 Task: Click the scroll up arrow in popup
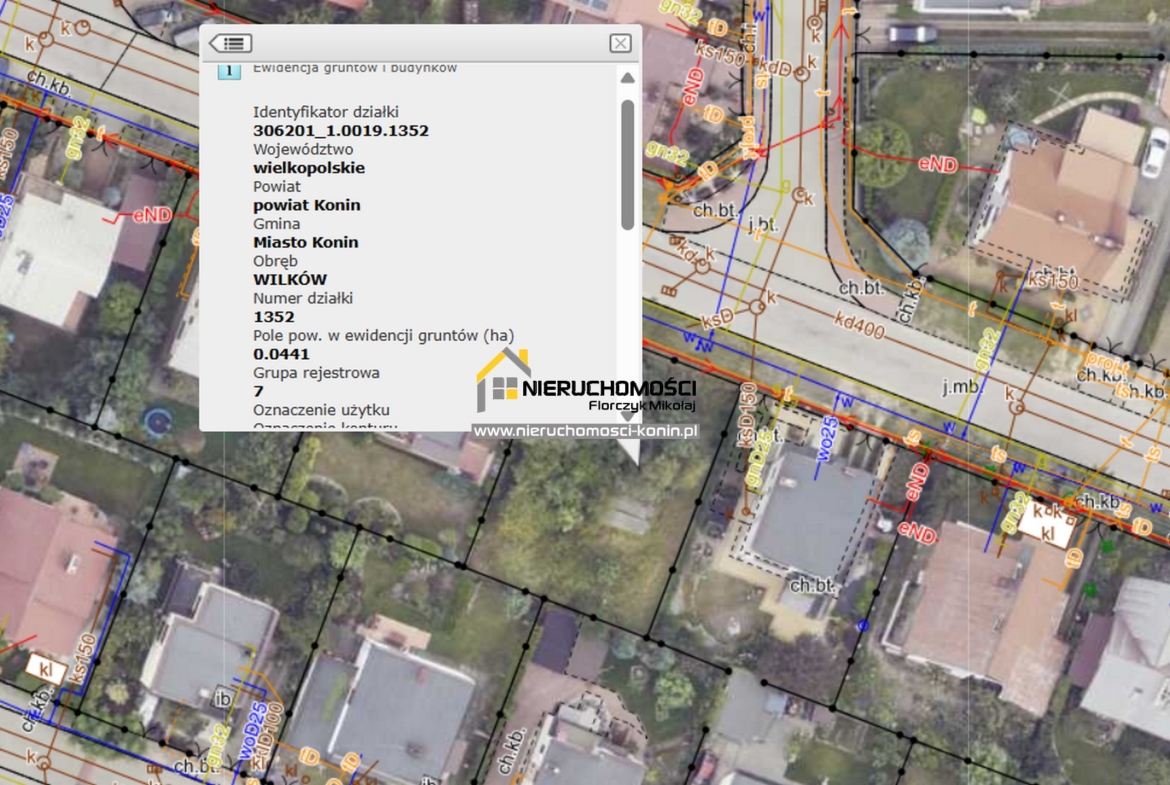(x=627, y=78)
